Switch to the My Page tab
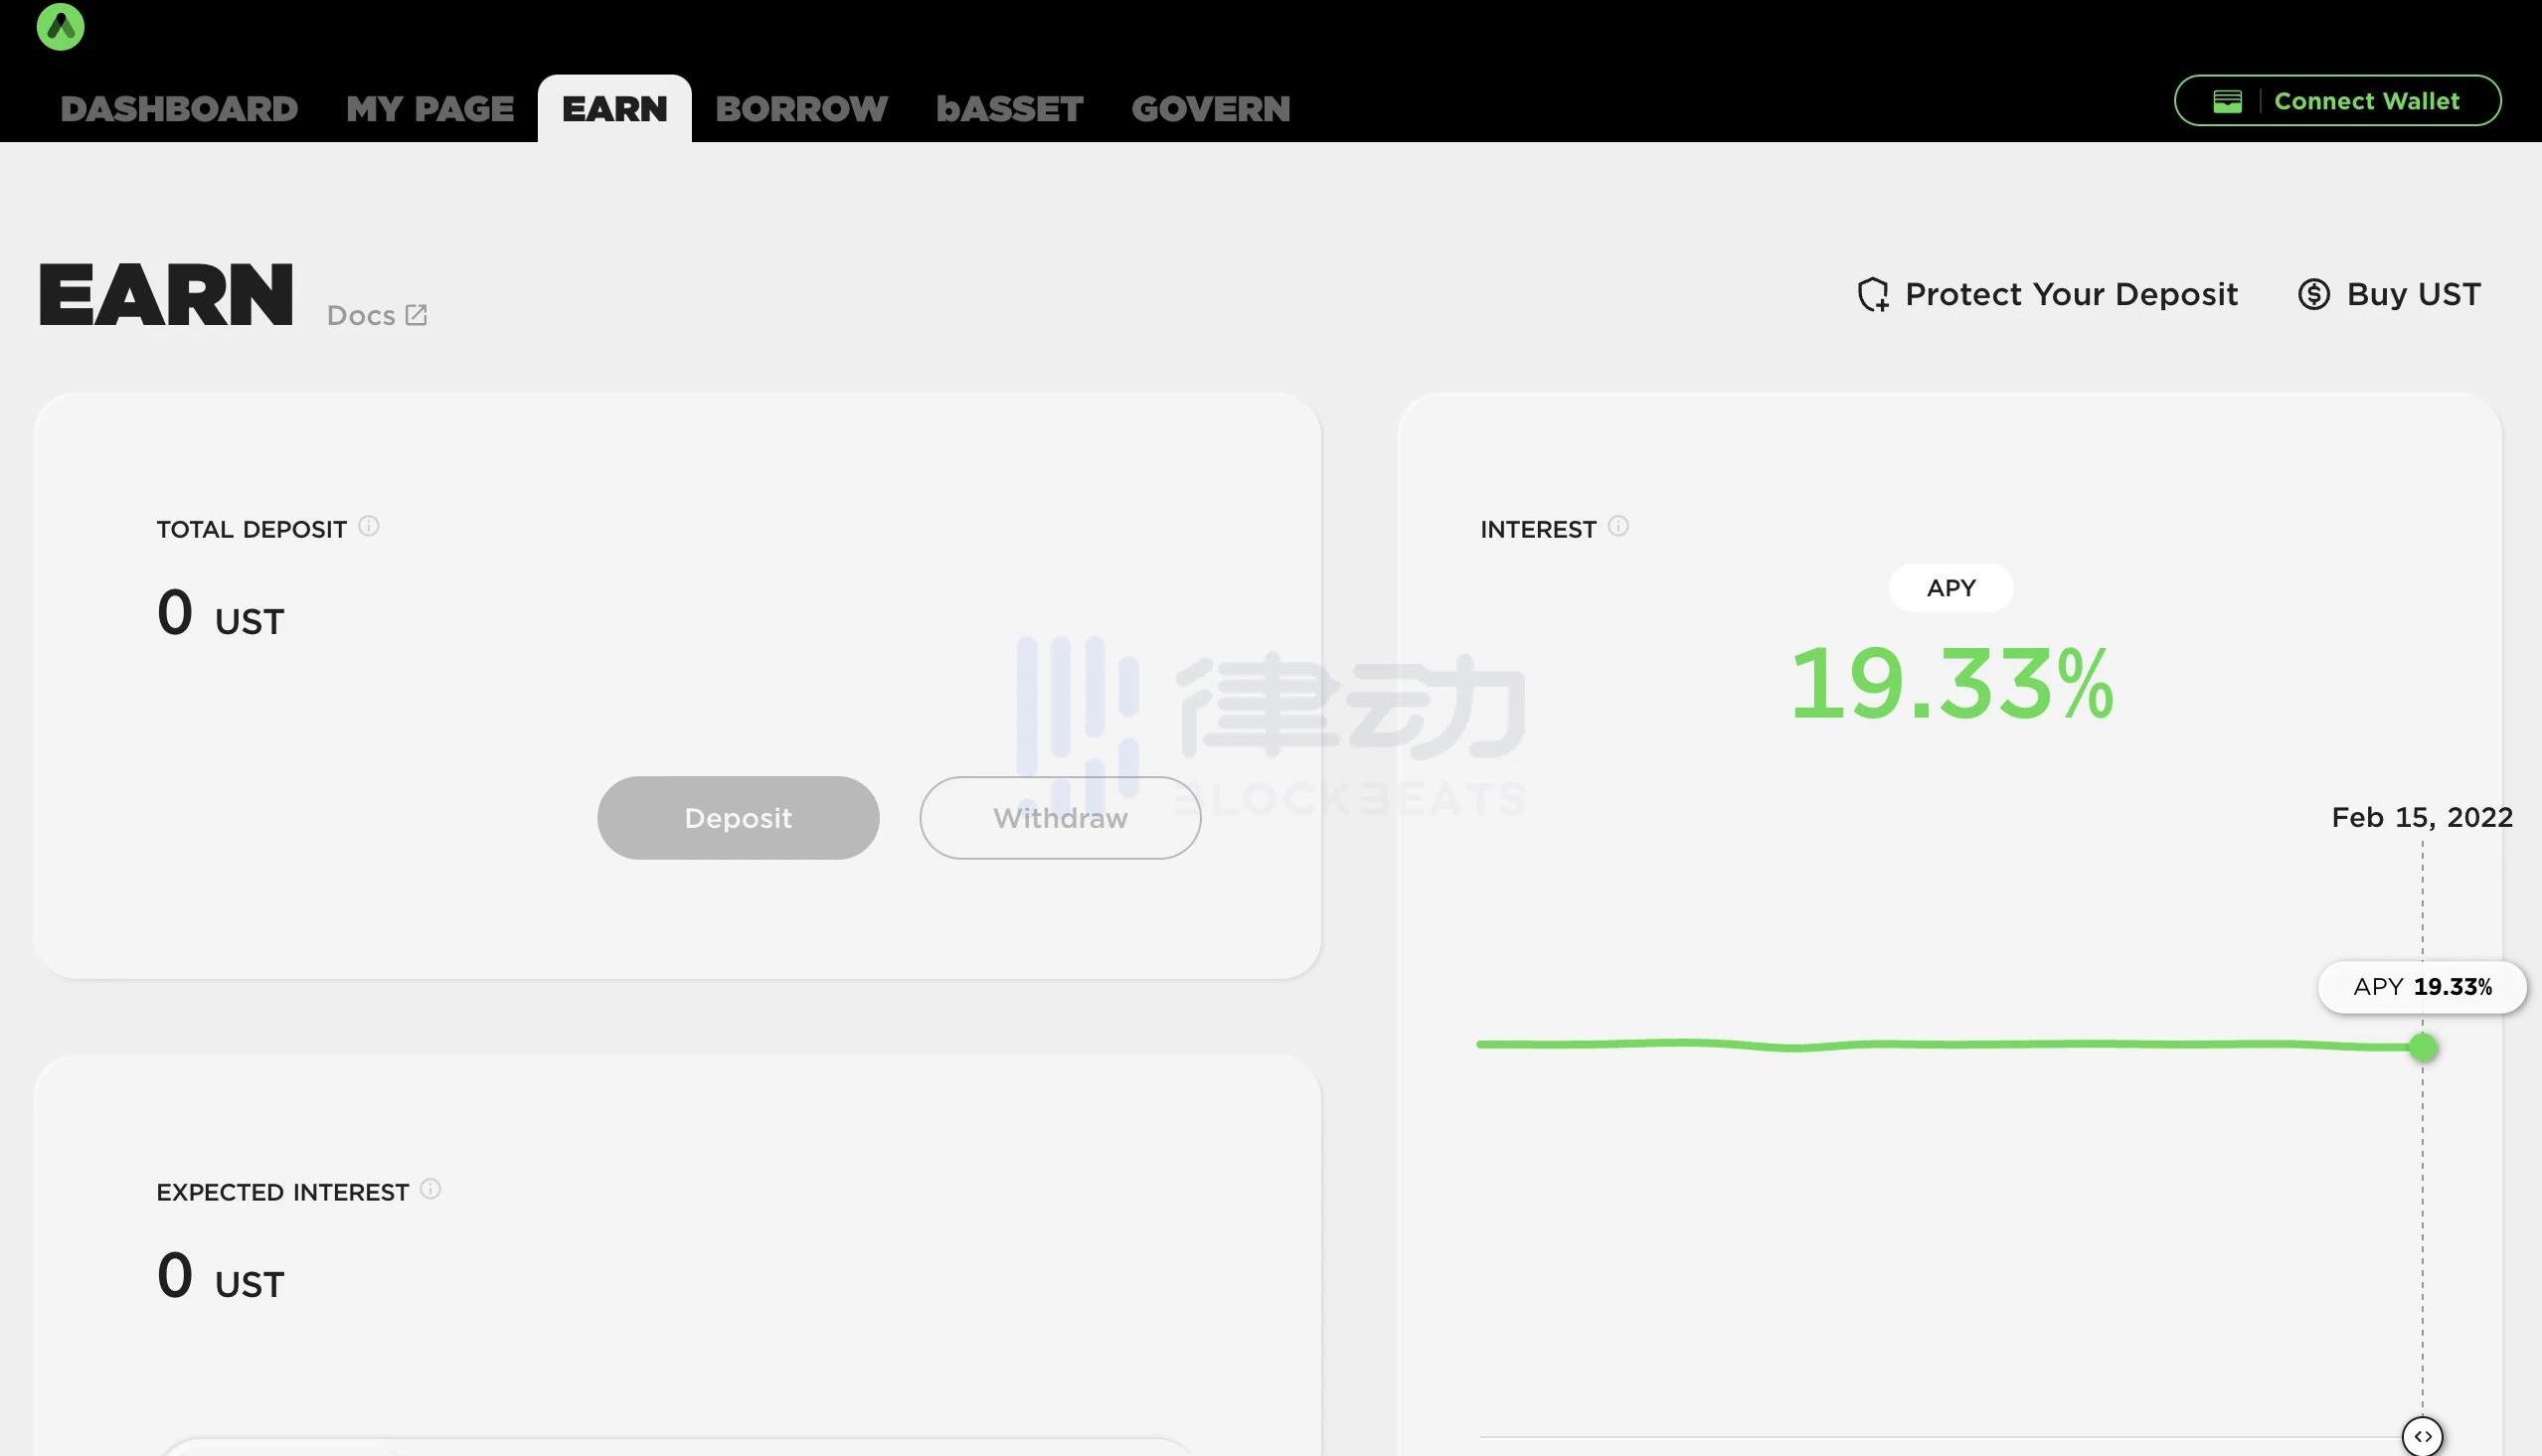Image resolution: width=2542 pixels, height=1456 pixels. click(430, 108)
